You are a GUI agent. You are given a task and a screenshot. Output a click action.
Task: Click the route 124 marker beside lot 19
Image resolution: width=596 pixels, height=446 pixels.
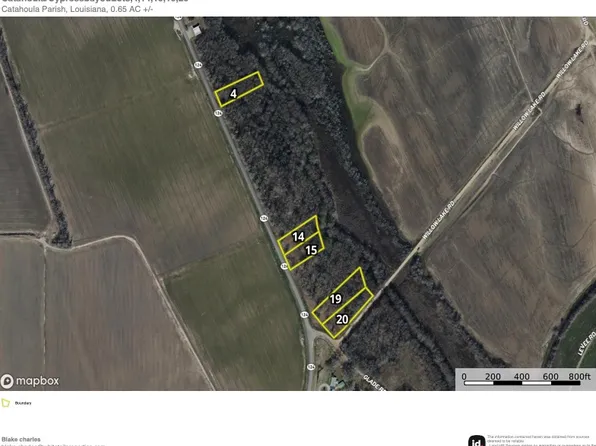point(304,315)
